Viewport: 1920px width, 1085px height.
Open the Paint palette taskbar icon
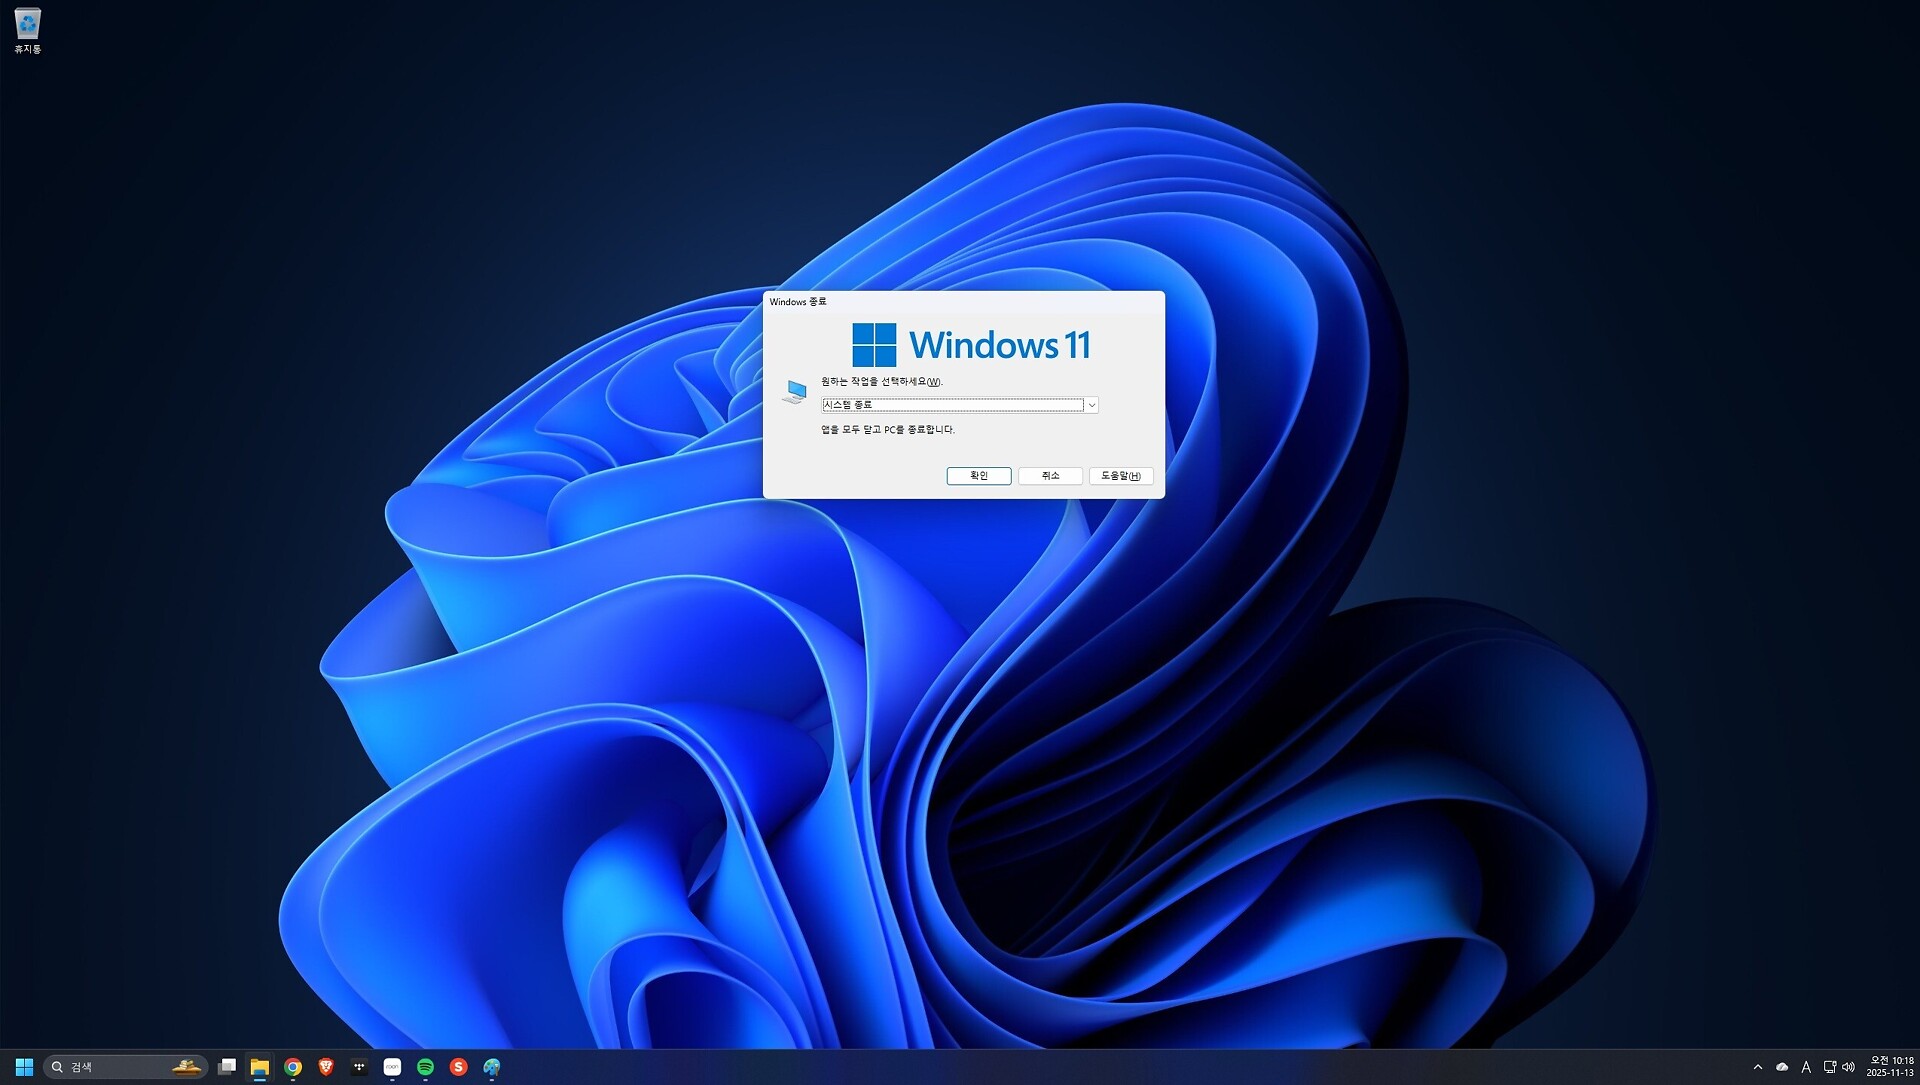tap(492, 1067)
